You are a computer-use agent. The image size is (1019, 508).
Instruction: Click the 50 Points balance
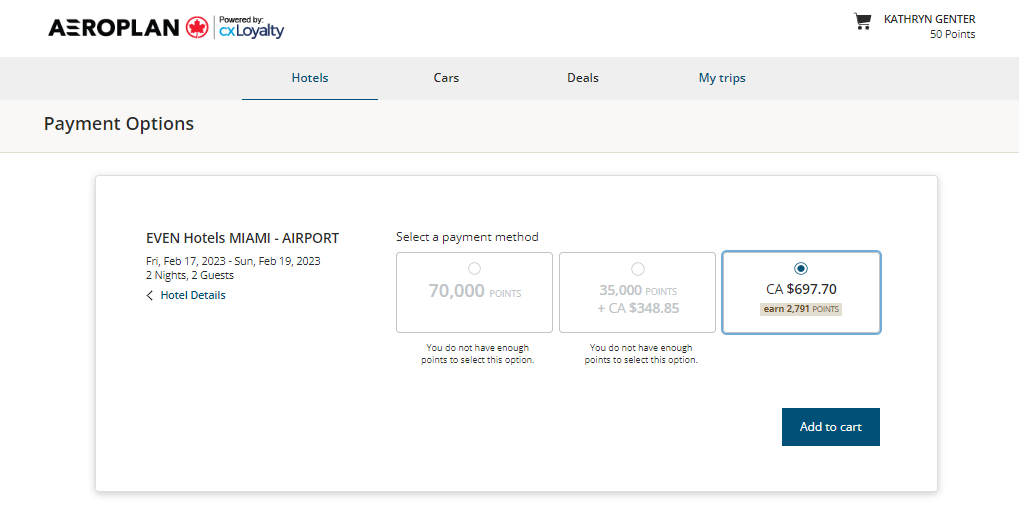(953, 34)
